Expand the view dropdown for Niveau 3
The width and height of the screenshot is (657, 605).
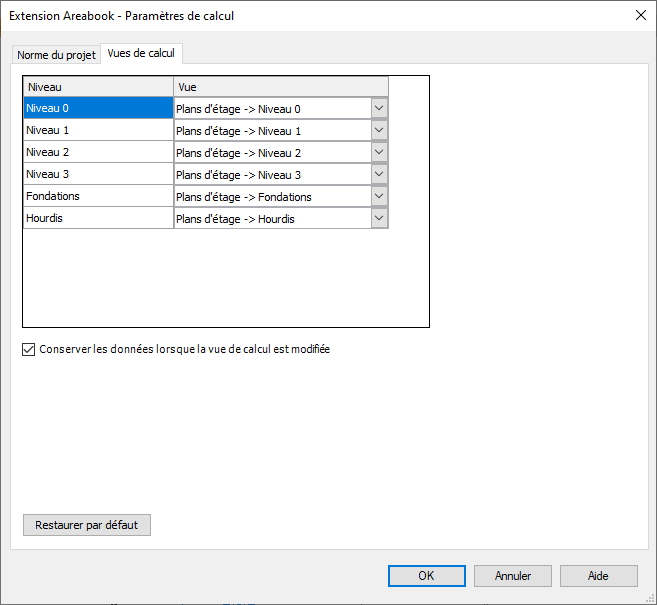pos(379,175)
